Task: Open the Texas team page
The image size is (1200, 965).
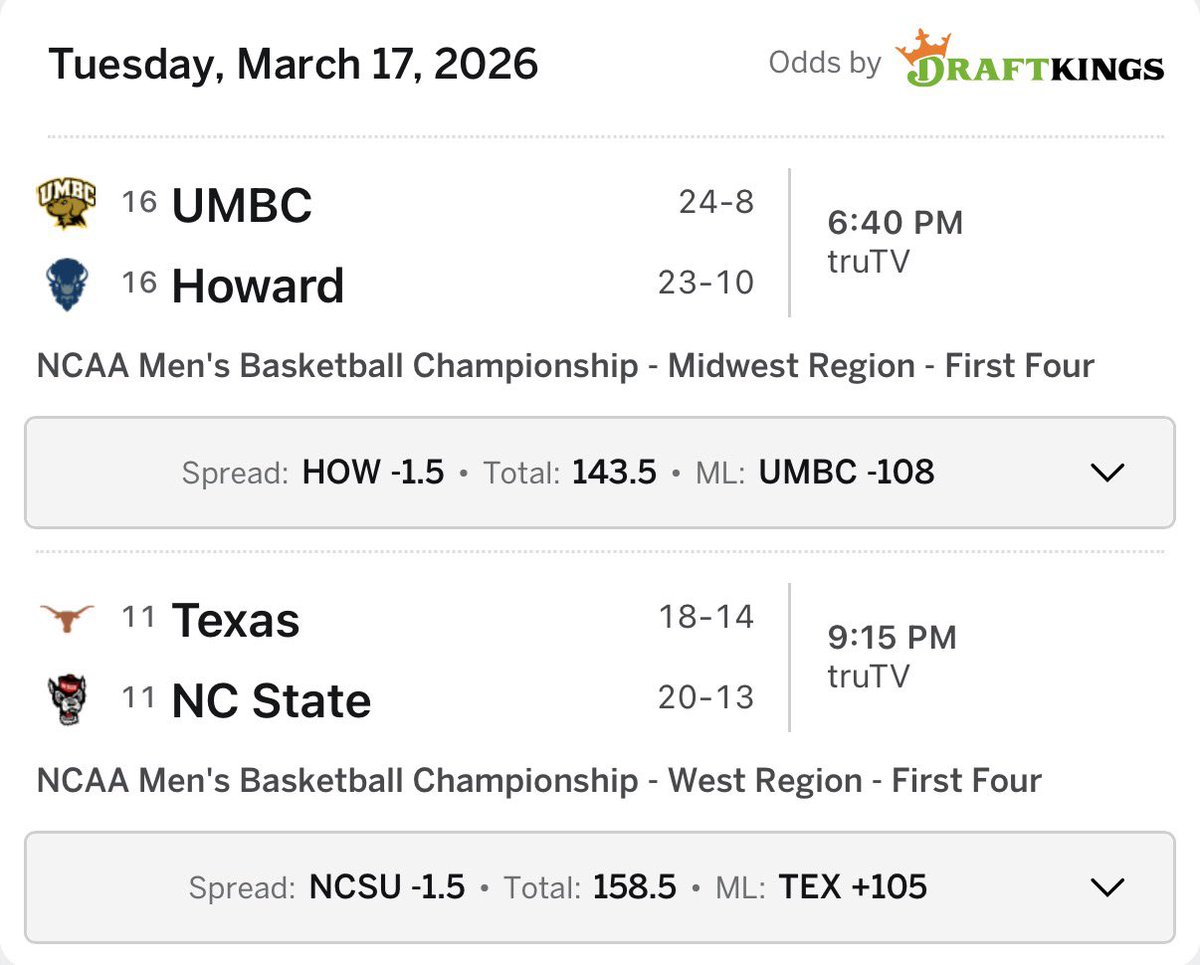Action: click(235, 620)
